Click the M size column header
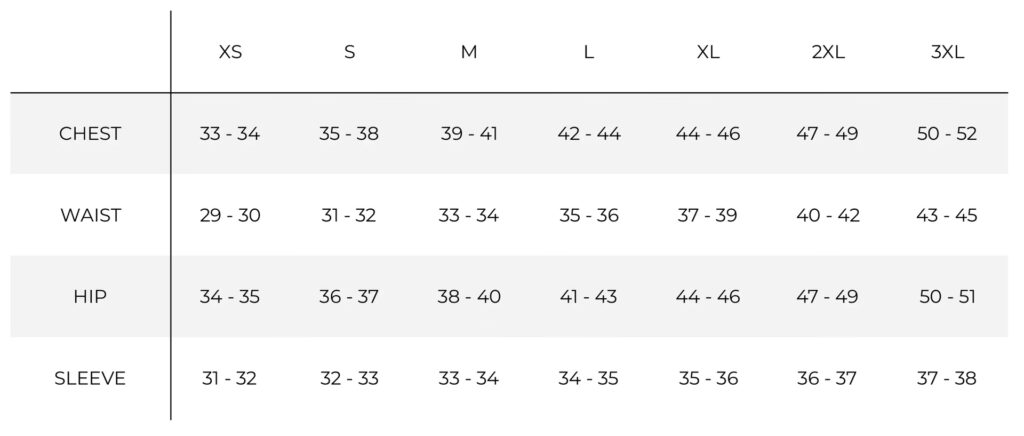This screenshot has width=1024, height=436. (469, 53)
